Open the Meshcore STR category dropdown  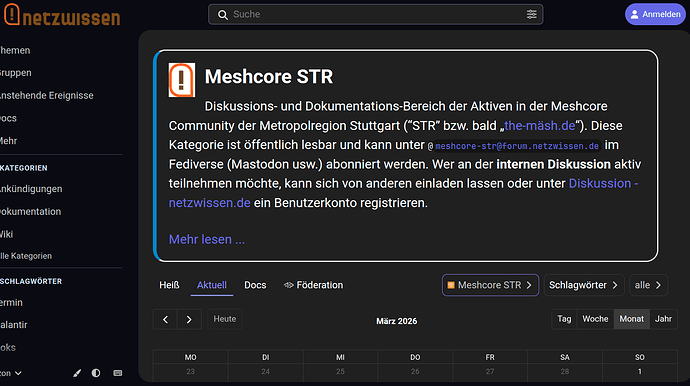(490, 285)
